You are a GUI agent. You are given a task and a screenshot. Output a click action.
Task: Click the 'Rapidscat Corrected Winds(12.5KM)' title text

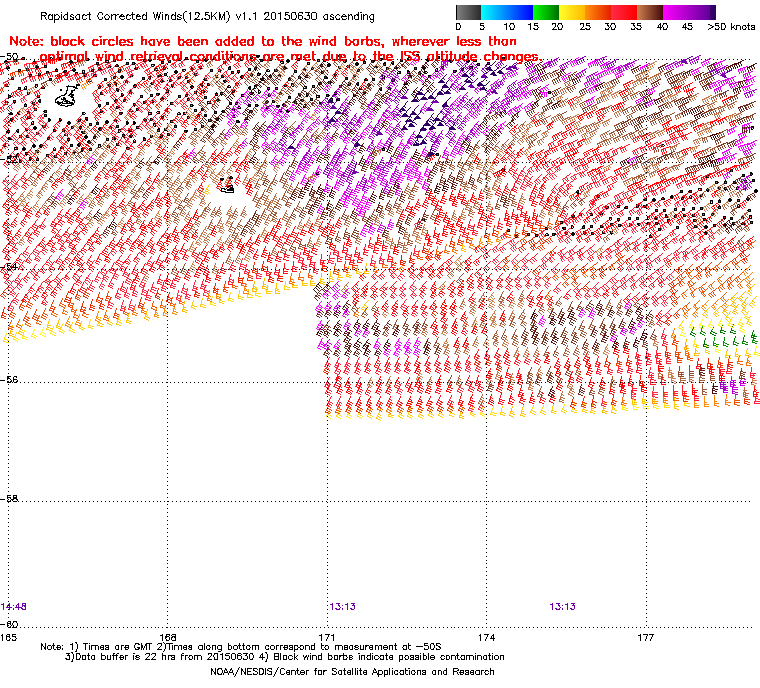pyautogui.click(x=135, y=16)
